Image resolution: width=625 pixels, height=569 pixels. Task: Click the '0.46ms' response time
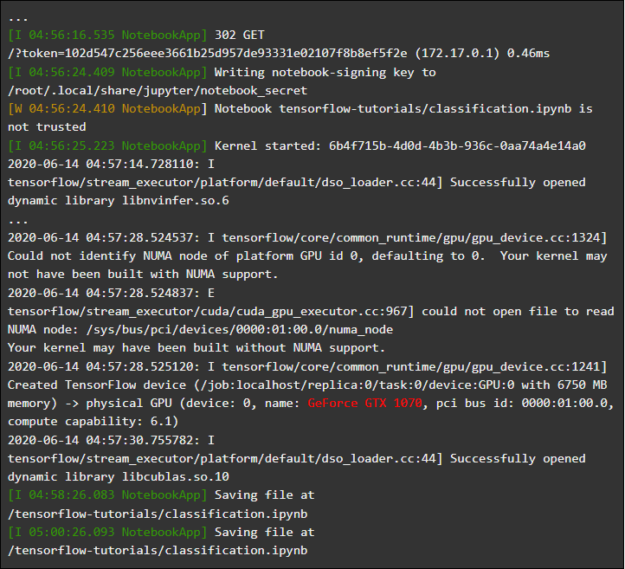point(528,53)
